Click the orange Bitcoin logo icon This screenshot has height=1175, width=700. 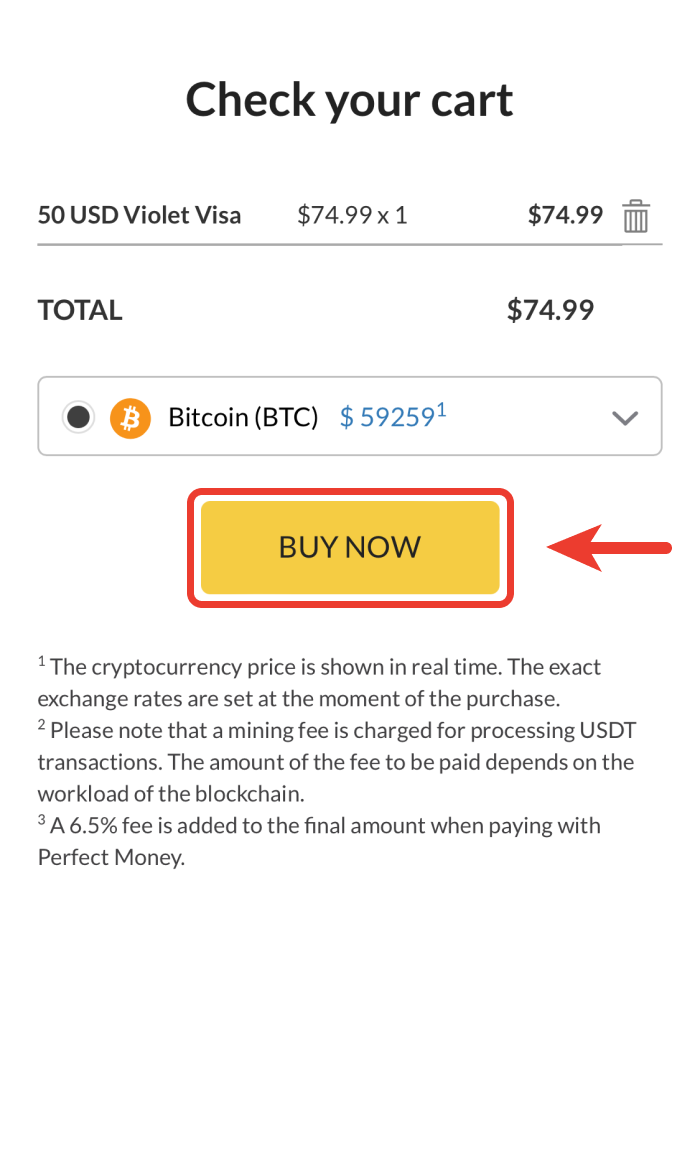click(130, 417)
